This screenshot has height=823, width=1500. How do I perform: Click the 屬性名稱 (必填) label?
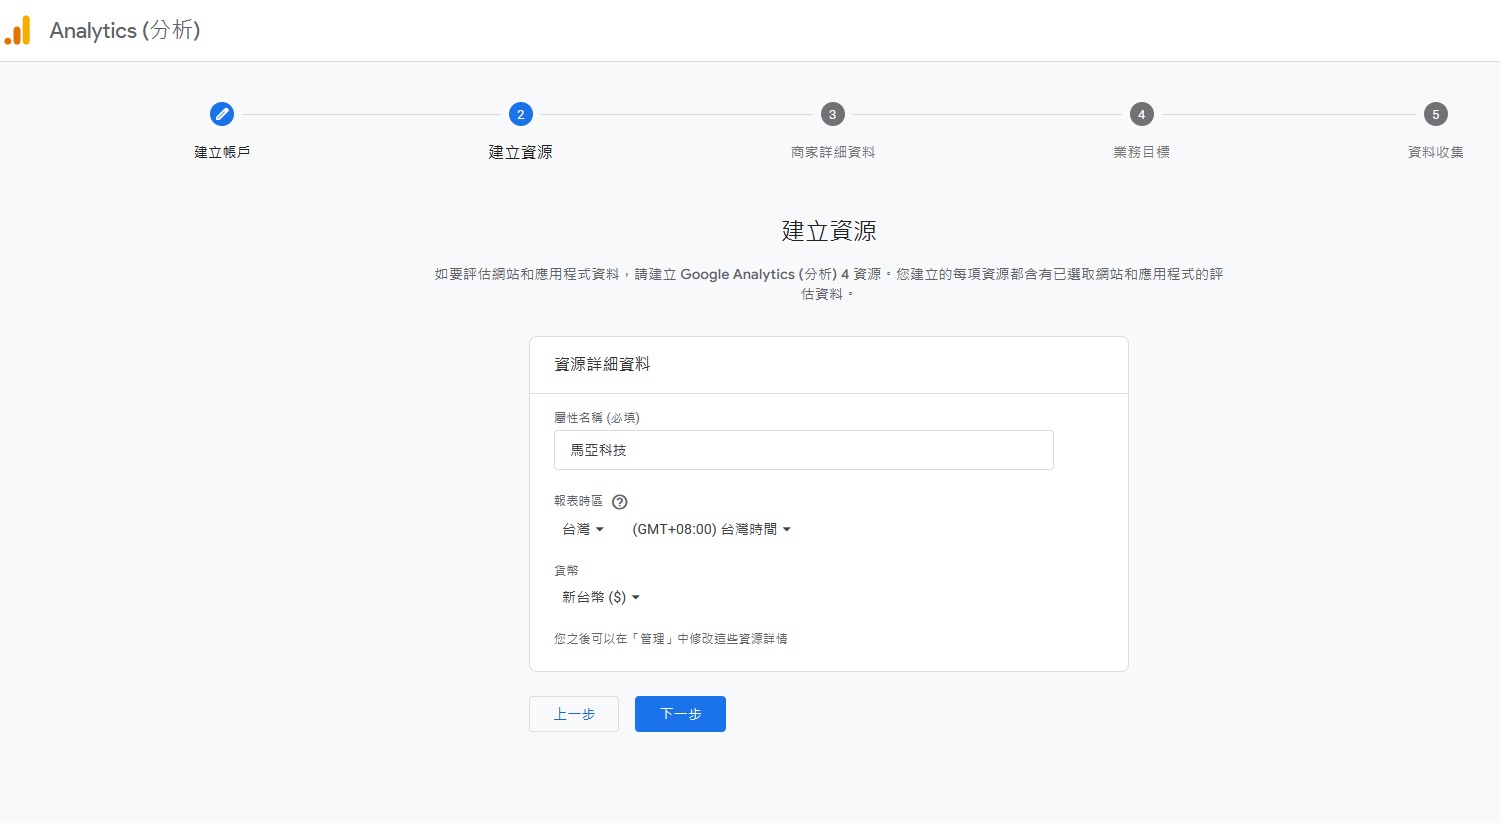pyautogui.click(x=597, y=418)
